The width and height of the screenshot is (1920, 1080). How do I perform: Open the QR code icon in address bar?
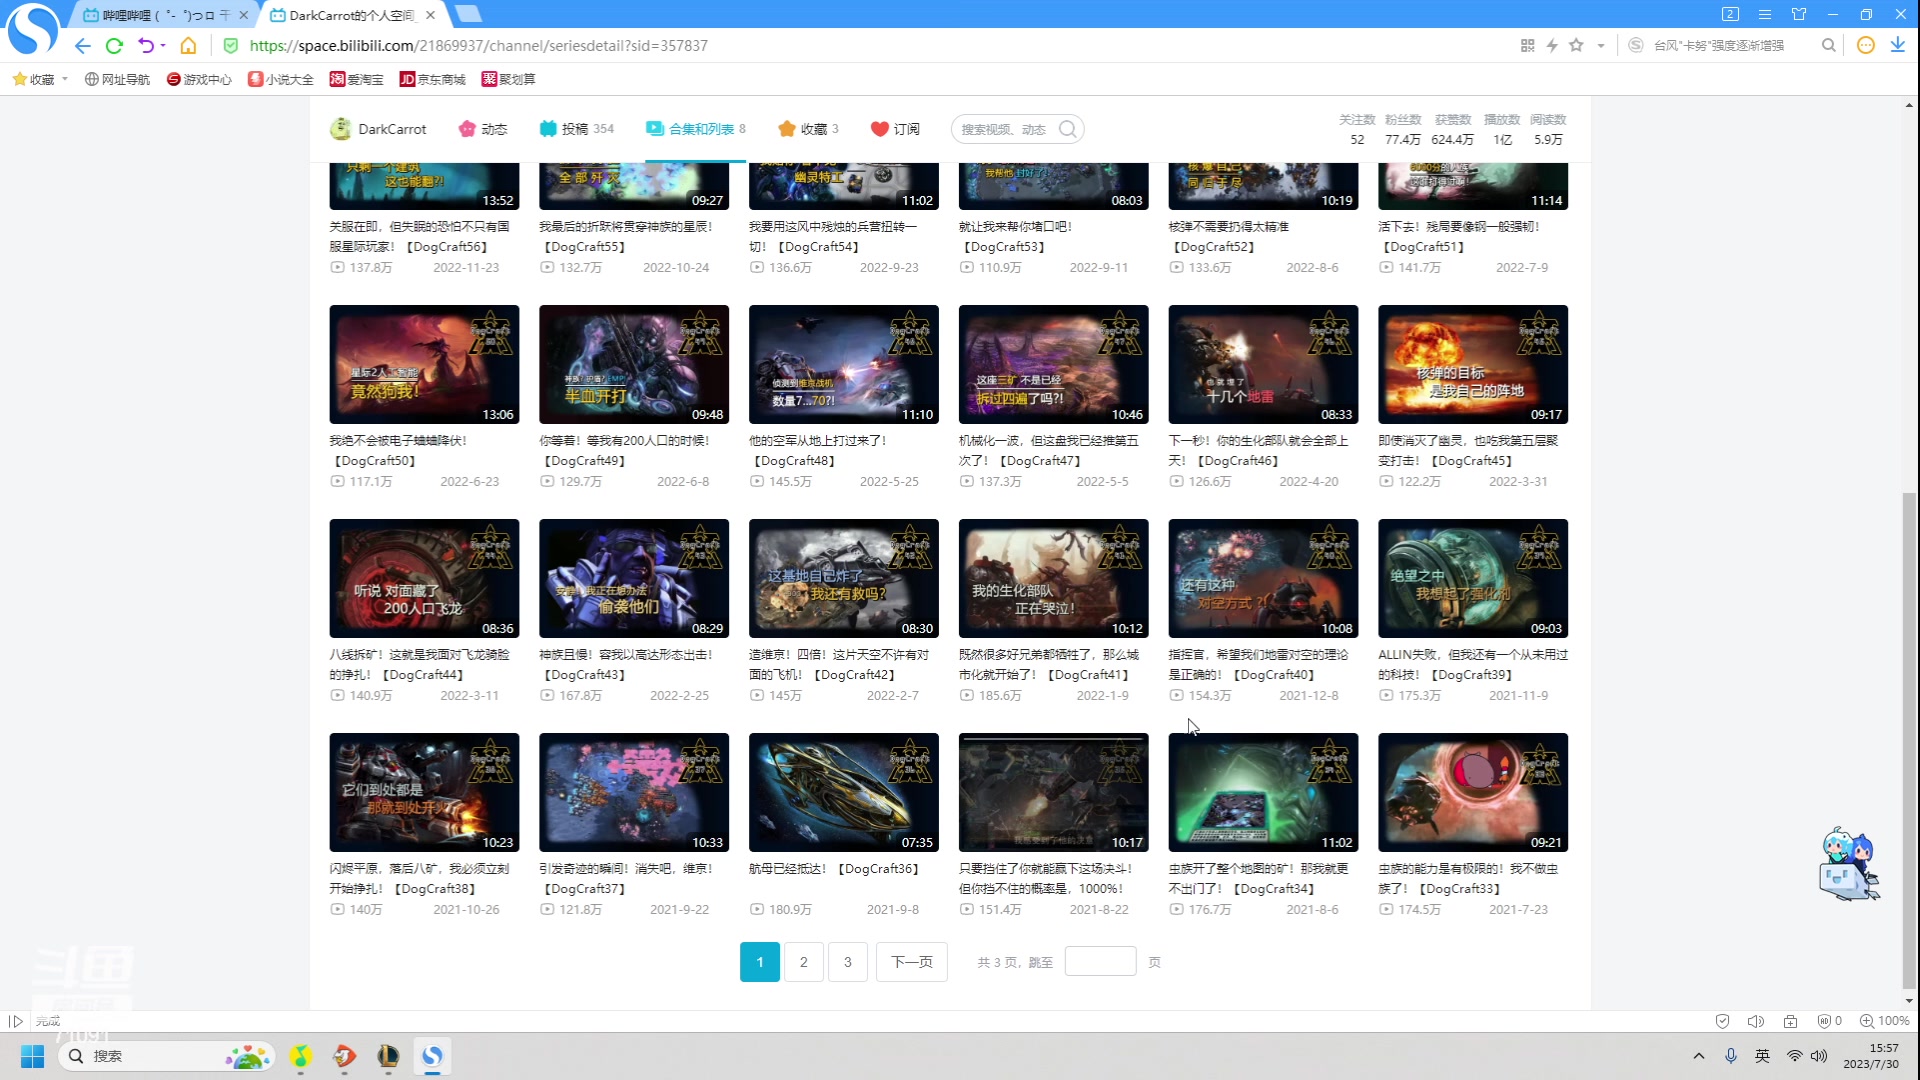pyautogui.click(x=1527, y=46)
